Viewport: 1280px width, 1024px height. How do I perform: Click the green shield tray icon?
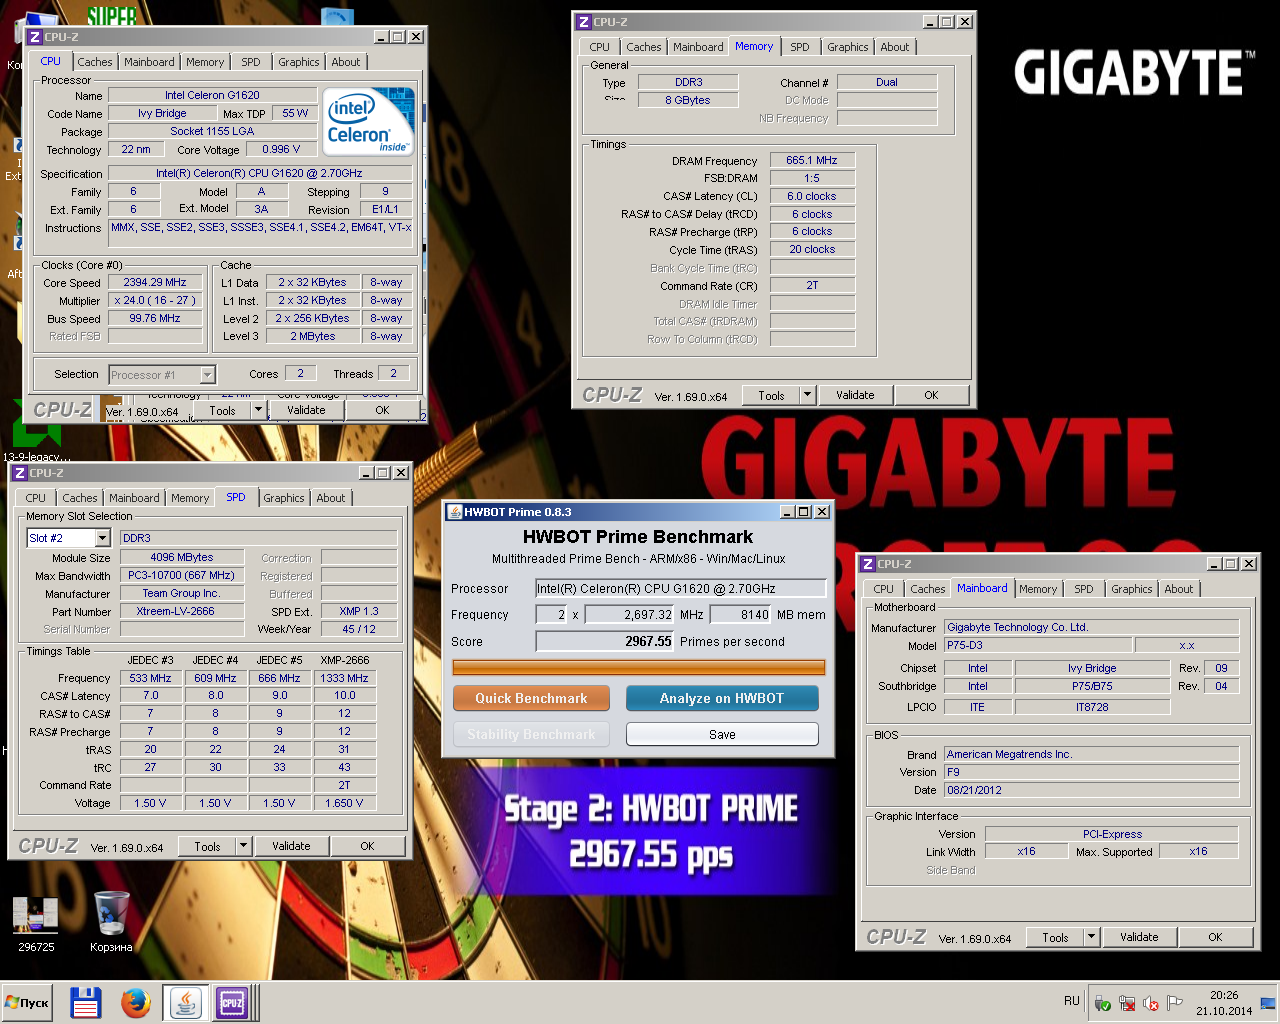point(1103,1003)
